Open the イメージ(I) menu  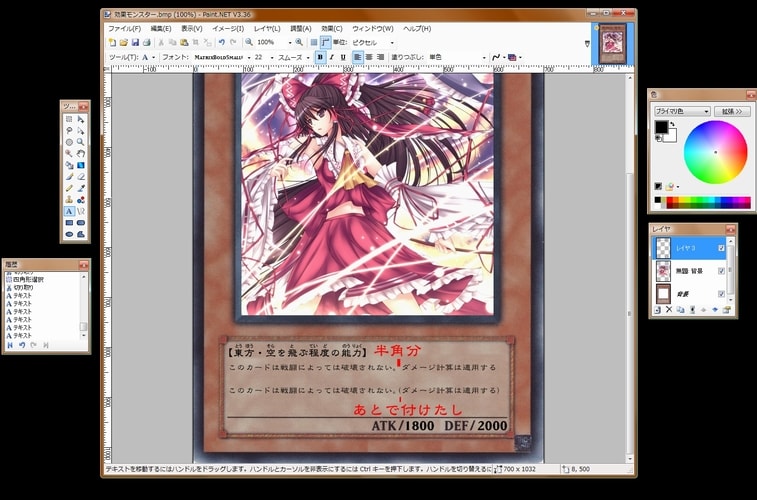(x=227, y=28)
